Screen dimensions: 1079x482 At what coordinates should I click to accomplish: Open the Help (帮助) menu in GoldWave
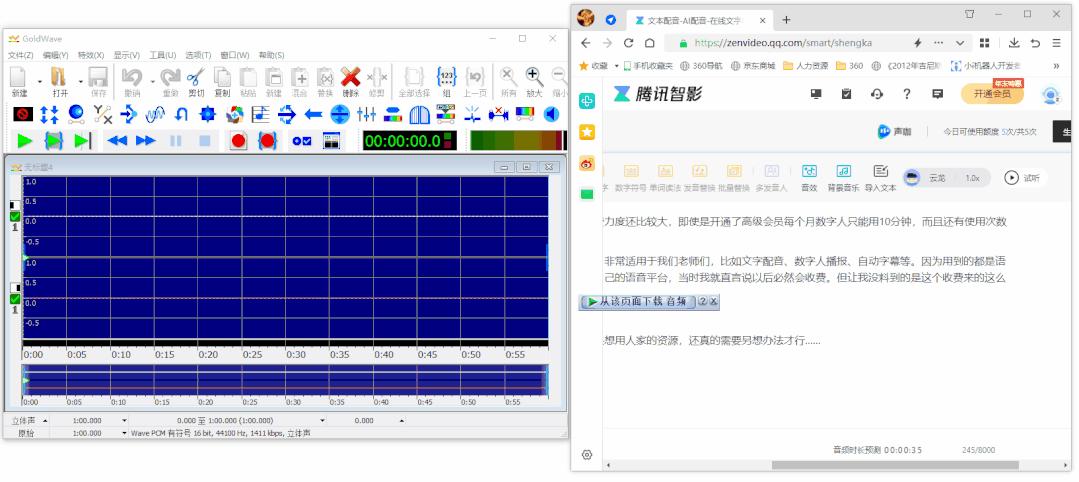[x=271, y=55]
